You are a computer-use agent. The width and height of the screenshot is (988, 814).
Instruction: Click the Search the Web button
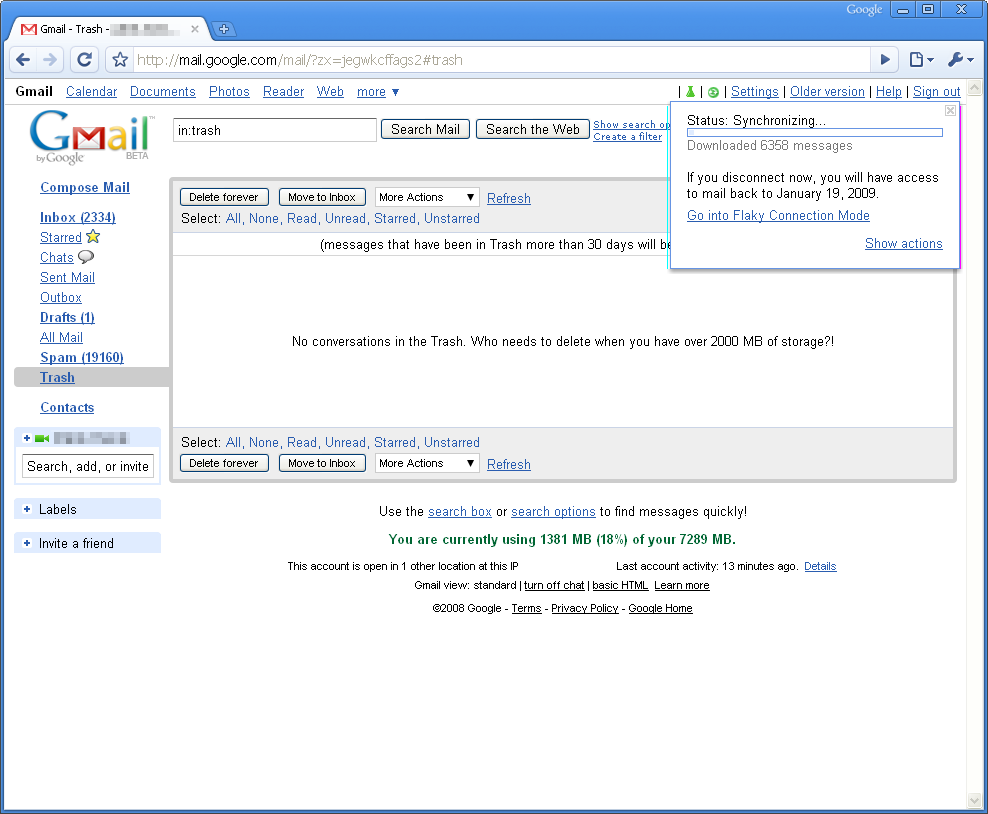(532, 129)
